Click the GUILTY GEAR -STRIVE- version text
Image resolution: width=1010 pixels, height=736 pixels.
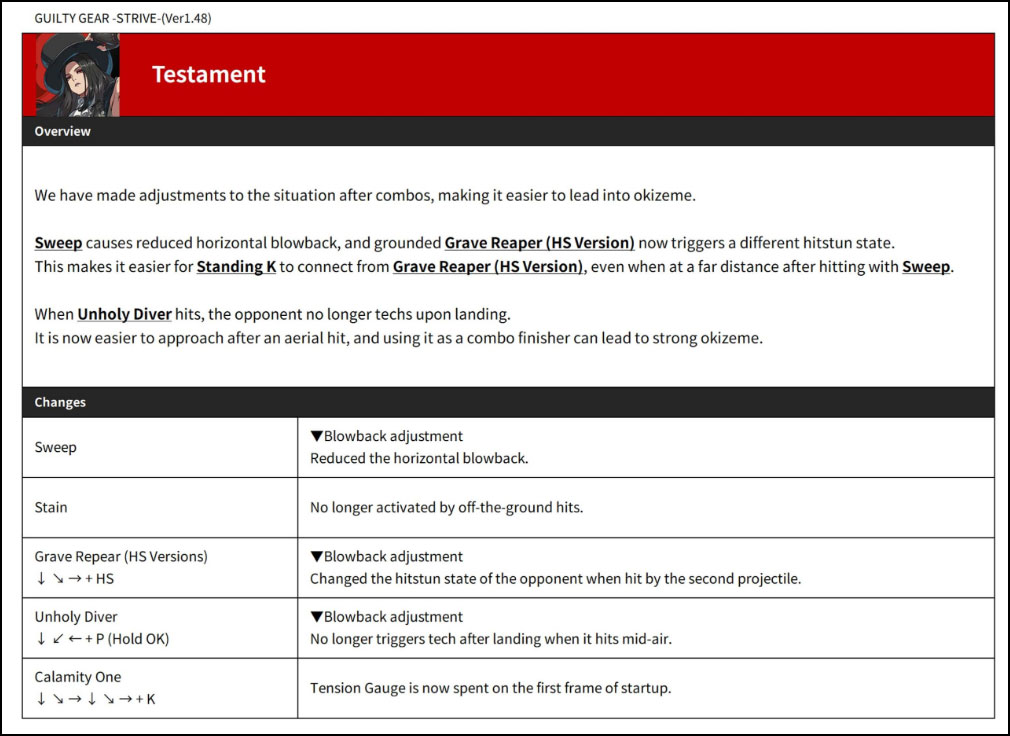pyautogui.click(x=123, y=18)
